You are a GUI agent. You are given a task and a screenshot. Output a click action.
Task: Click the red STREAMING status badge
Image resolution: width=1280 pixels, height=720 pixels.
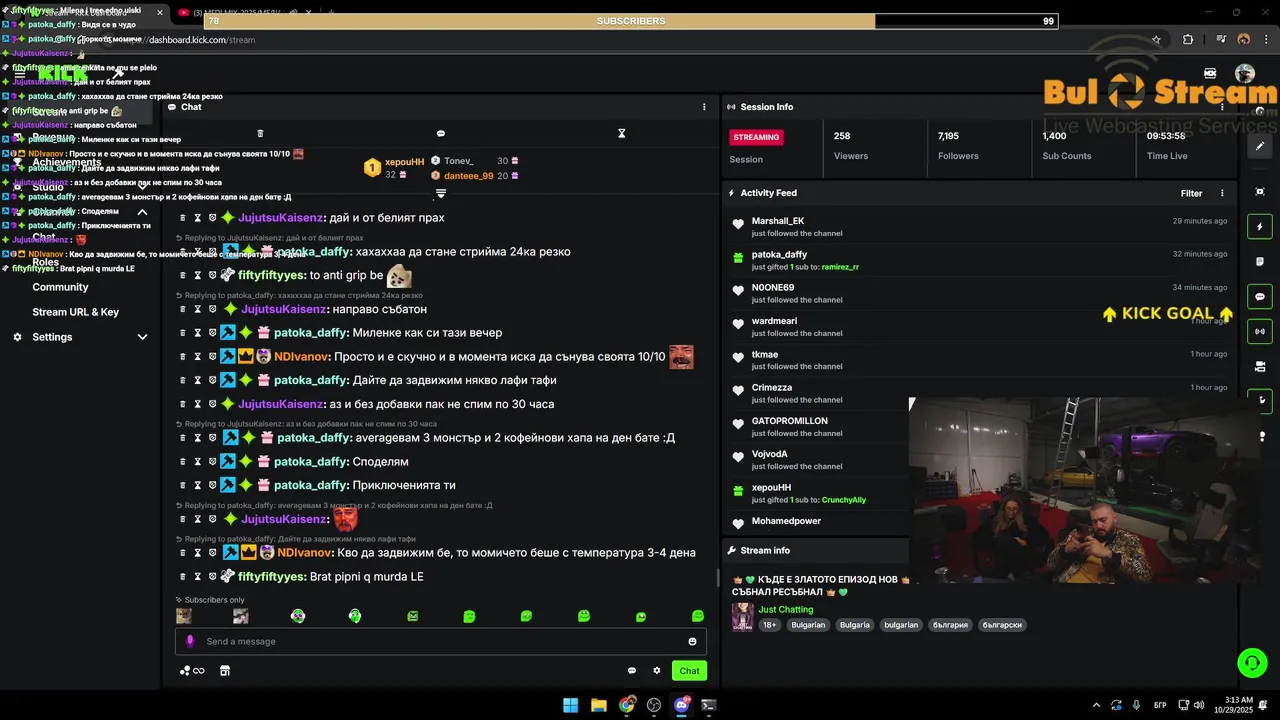[756, 137]
